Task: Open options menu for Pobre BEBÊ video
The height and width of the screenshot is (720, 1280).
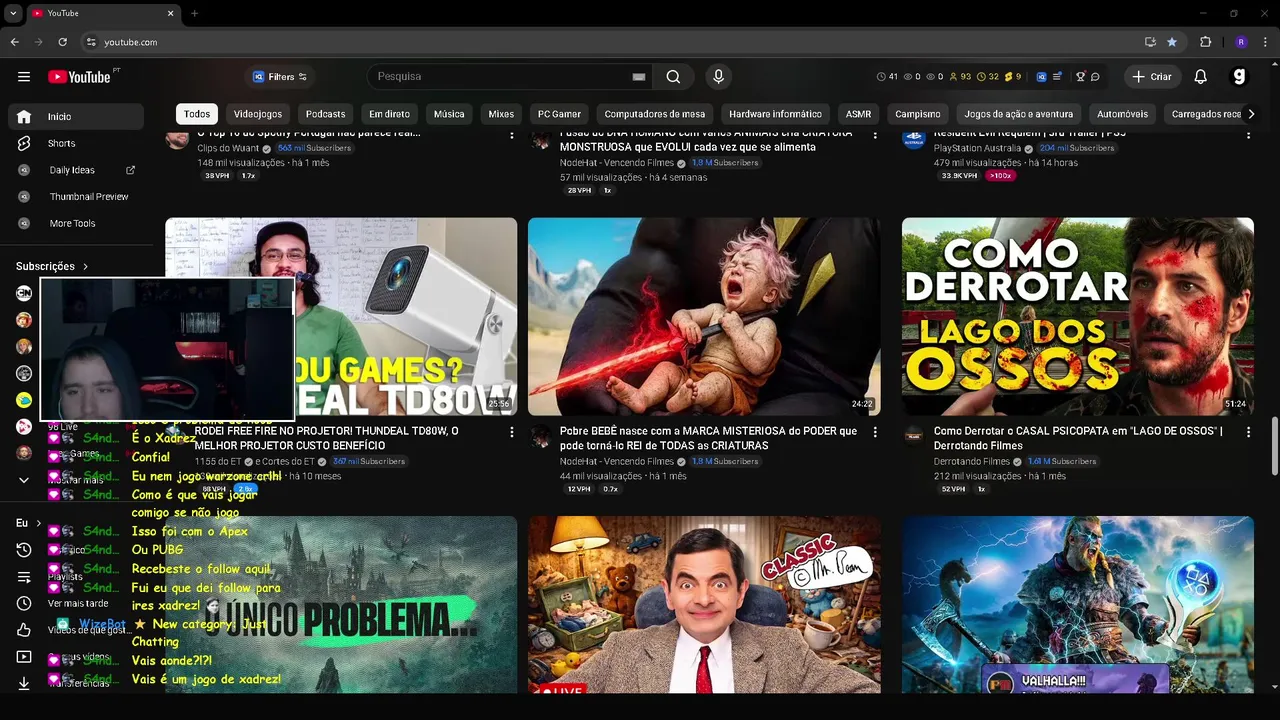Action: point(875,432)
